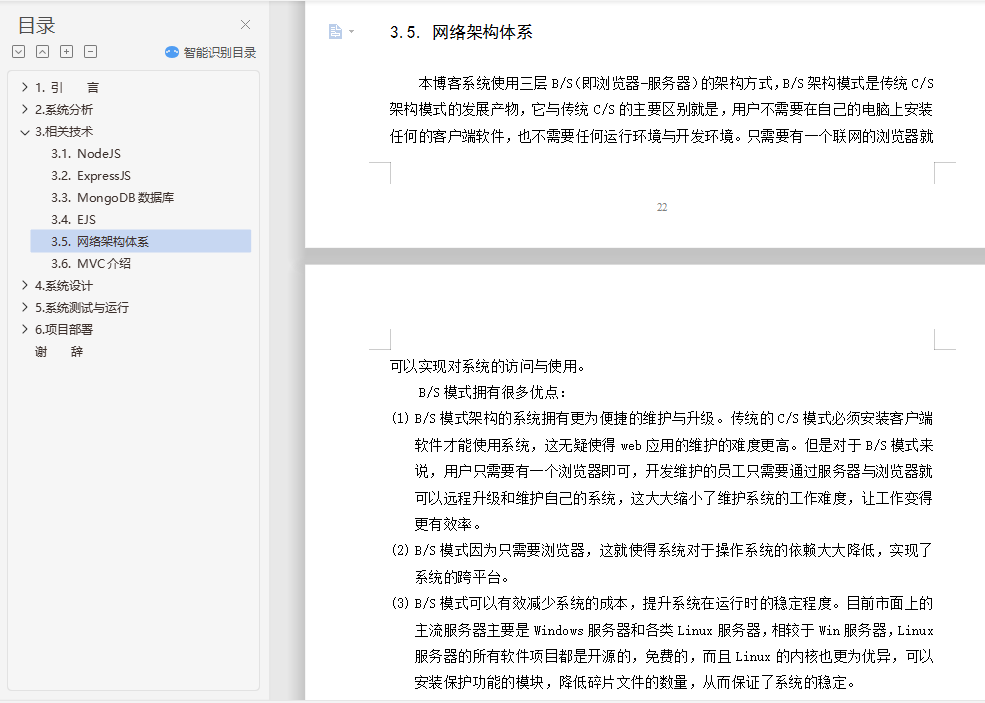Screen dimensions: 985x703
Task: Click page number 22 in footer
Action: click(x=662, y=207)
